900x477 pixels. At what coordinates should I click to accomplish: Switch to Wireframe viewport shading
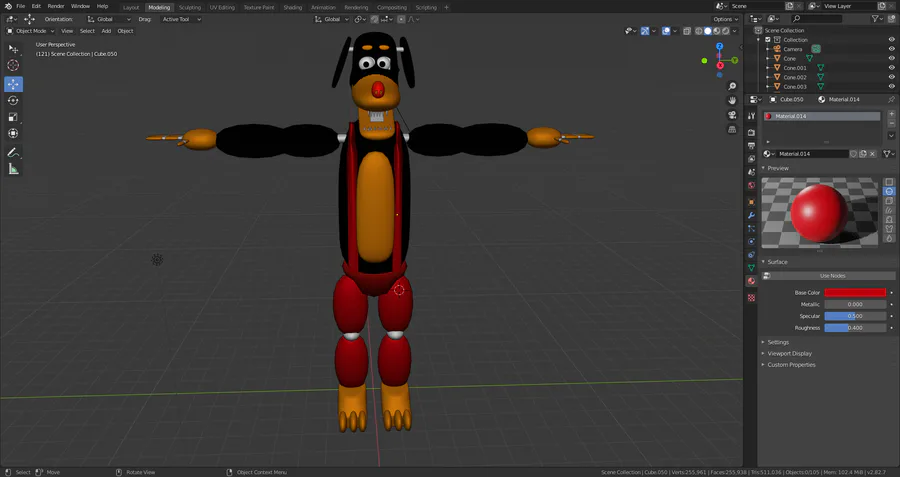[699, 31]
